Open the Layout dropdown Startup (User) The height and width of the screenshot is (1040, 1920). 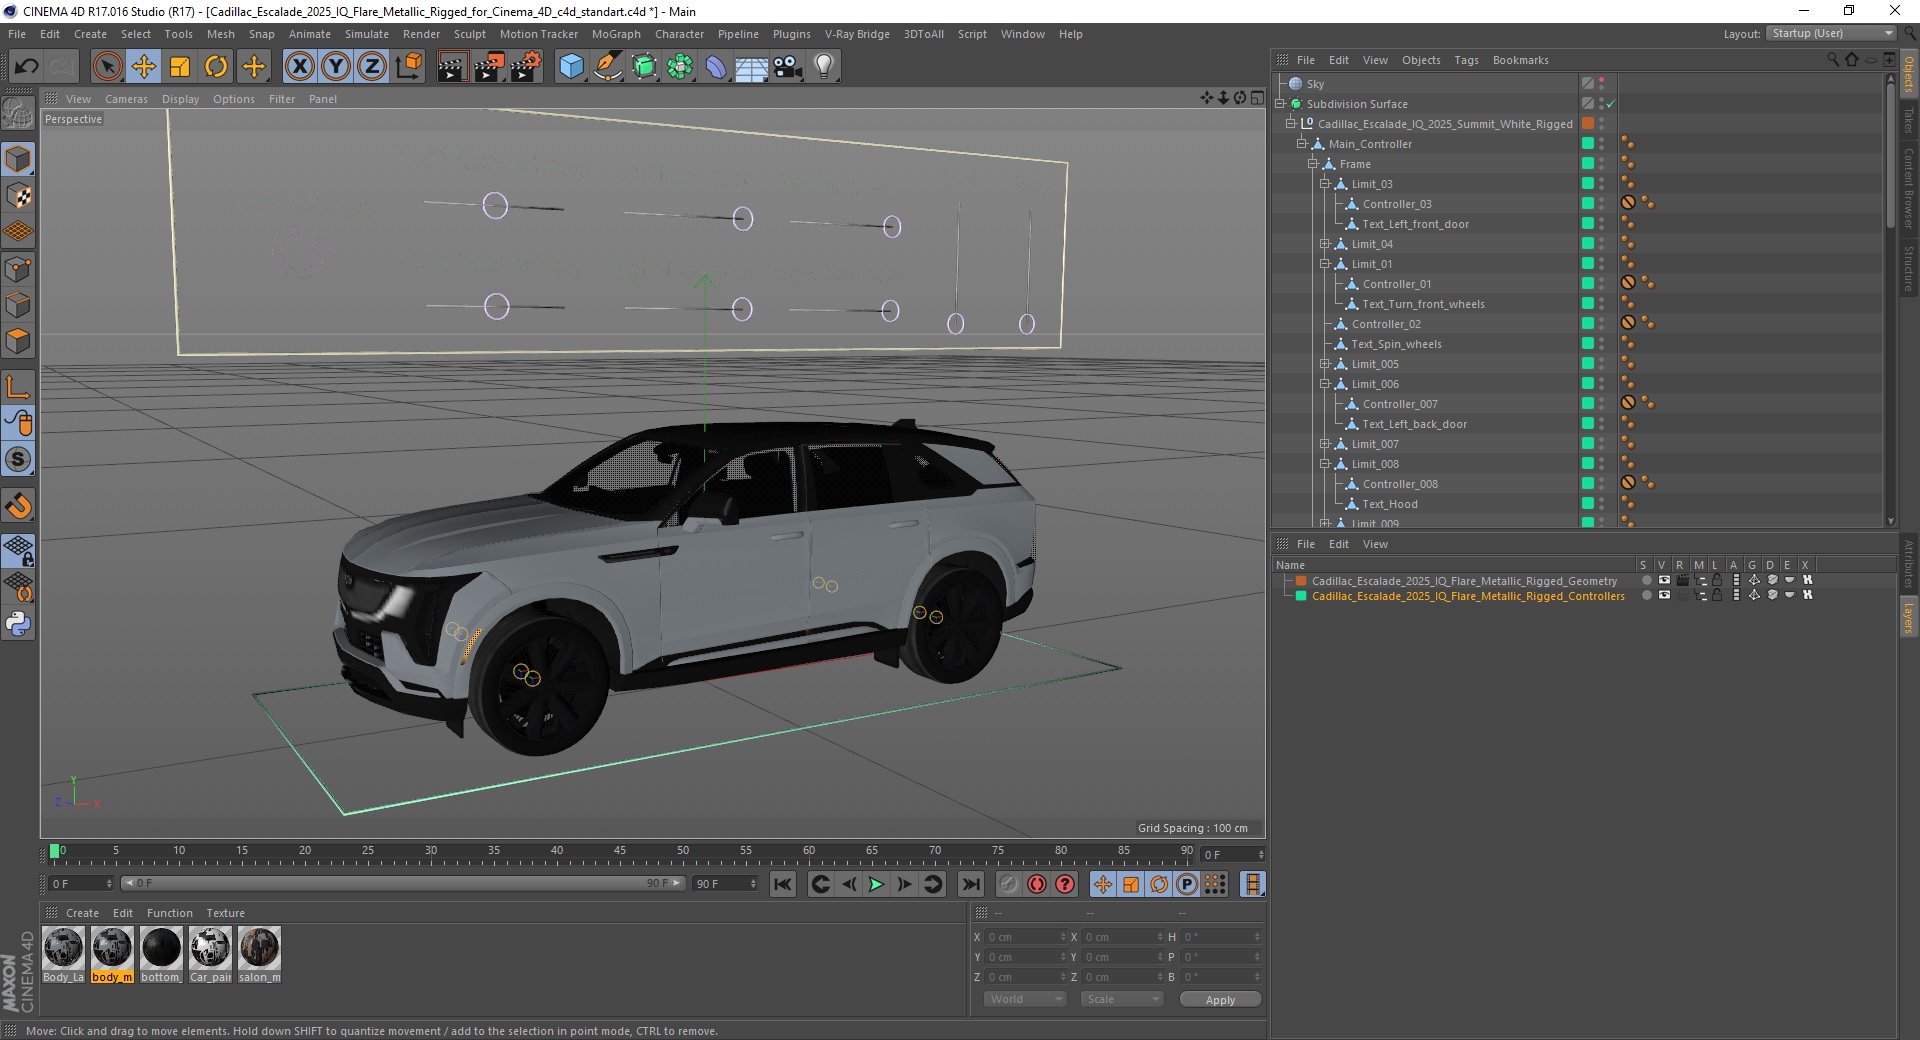pyautogui.click(x=1830, y=33)
